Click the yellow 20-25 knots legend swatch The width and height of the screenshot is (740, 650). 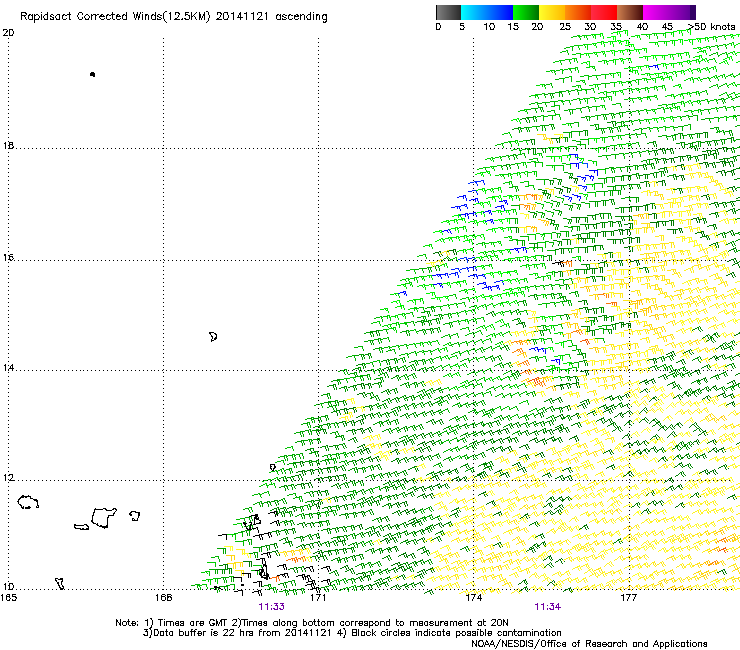(552, 12)
